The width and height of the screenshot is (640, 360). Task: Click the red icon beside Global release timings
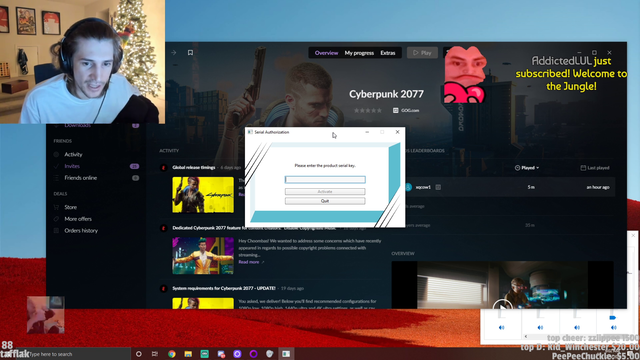tap(164, 167)
